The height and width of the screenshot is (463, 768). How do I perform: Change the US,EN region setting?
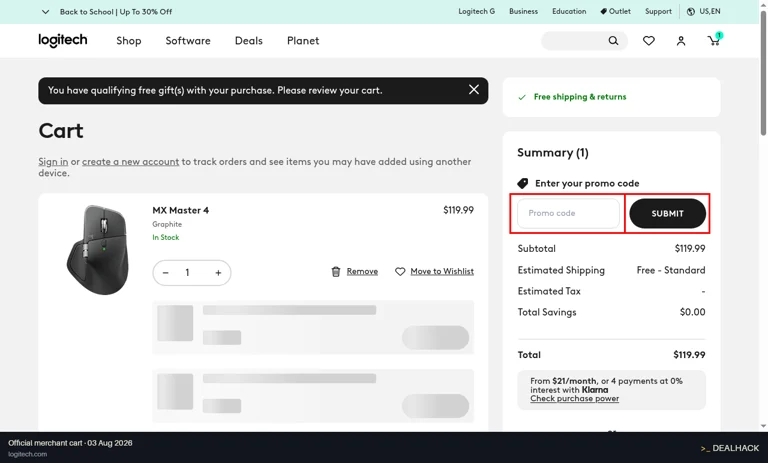[x=710, y=11]
